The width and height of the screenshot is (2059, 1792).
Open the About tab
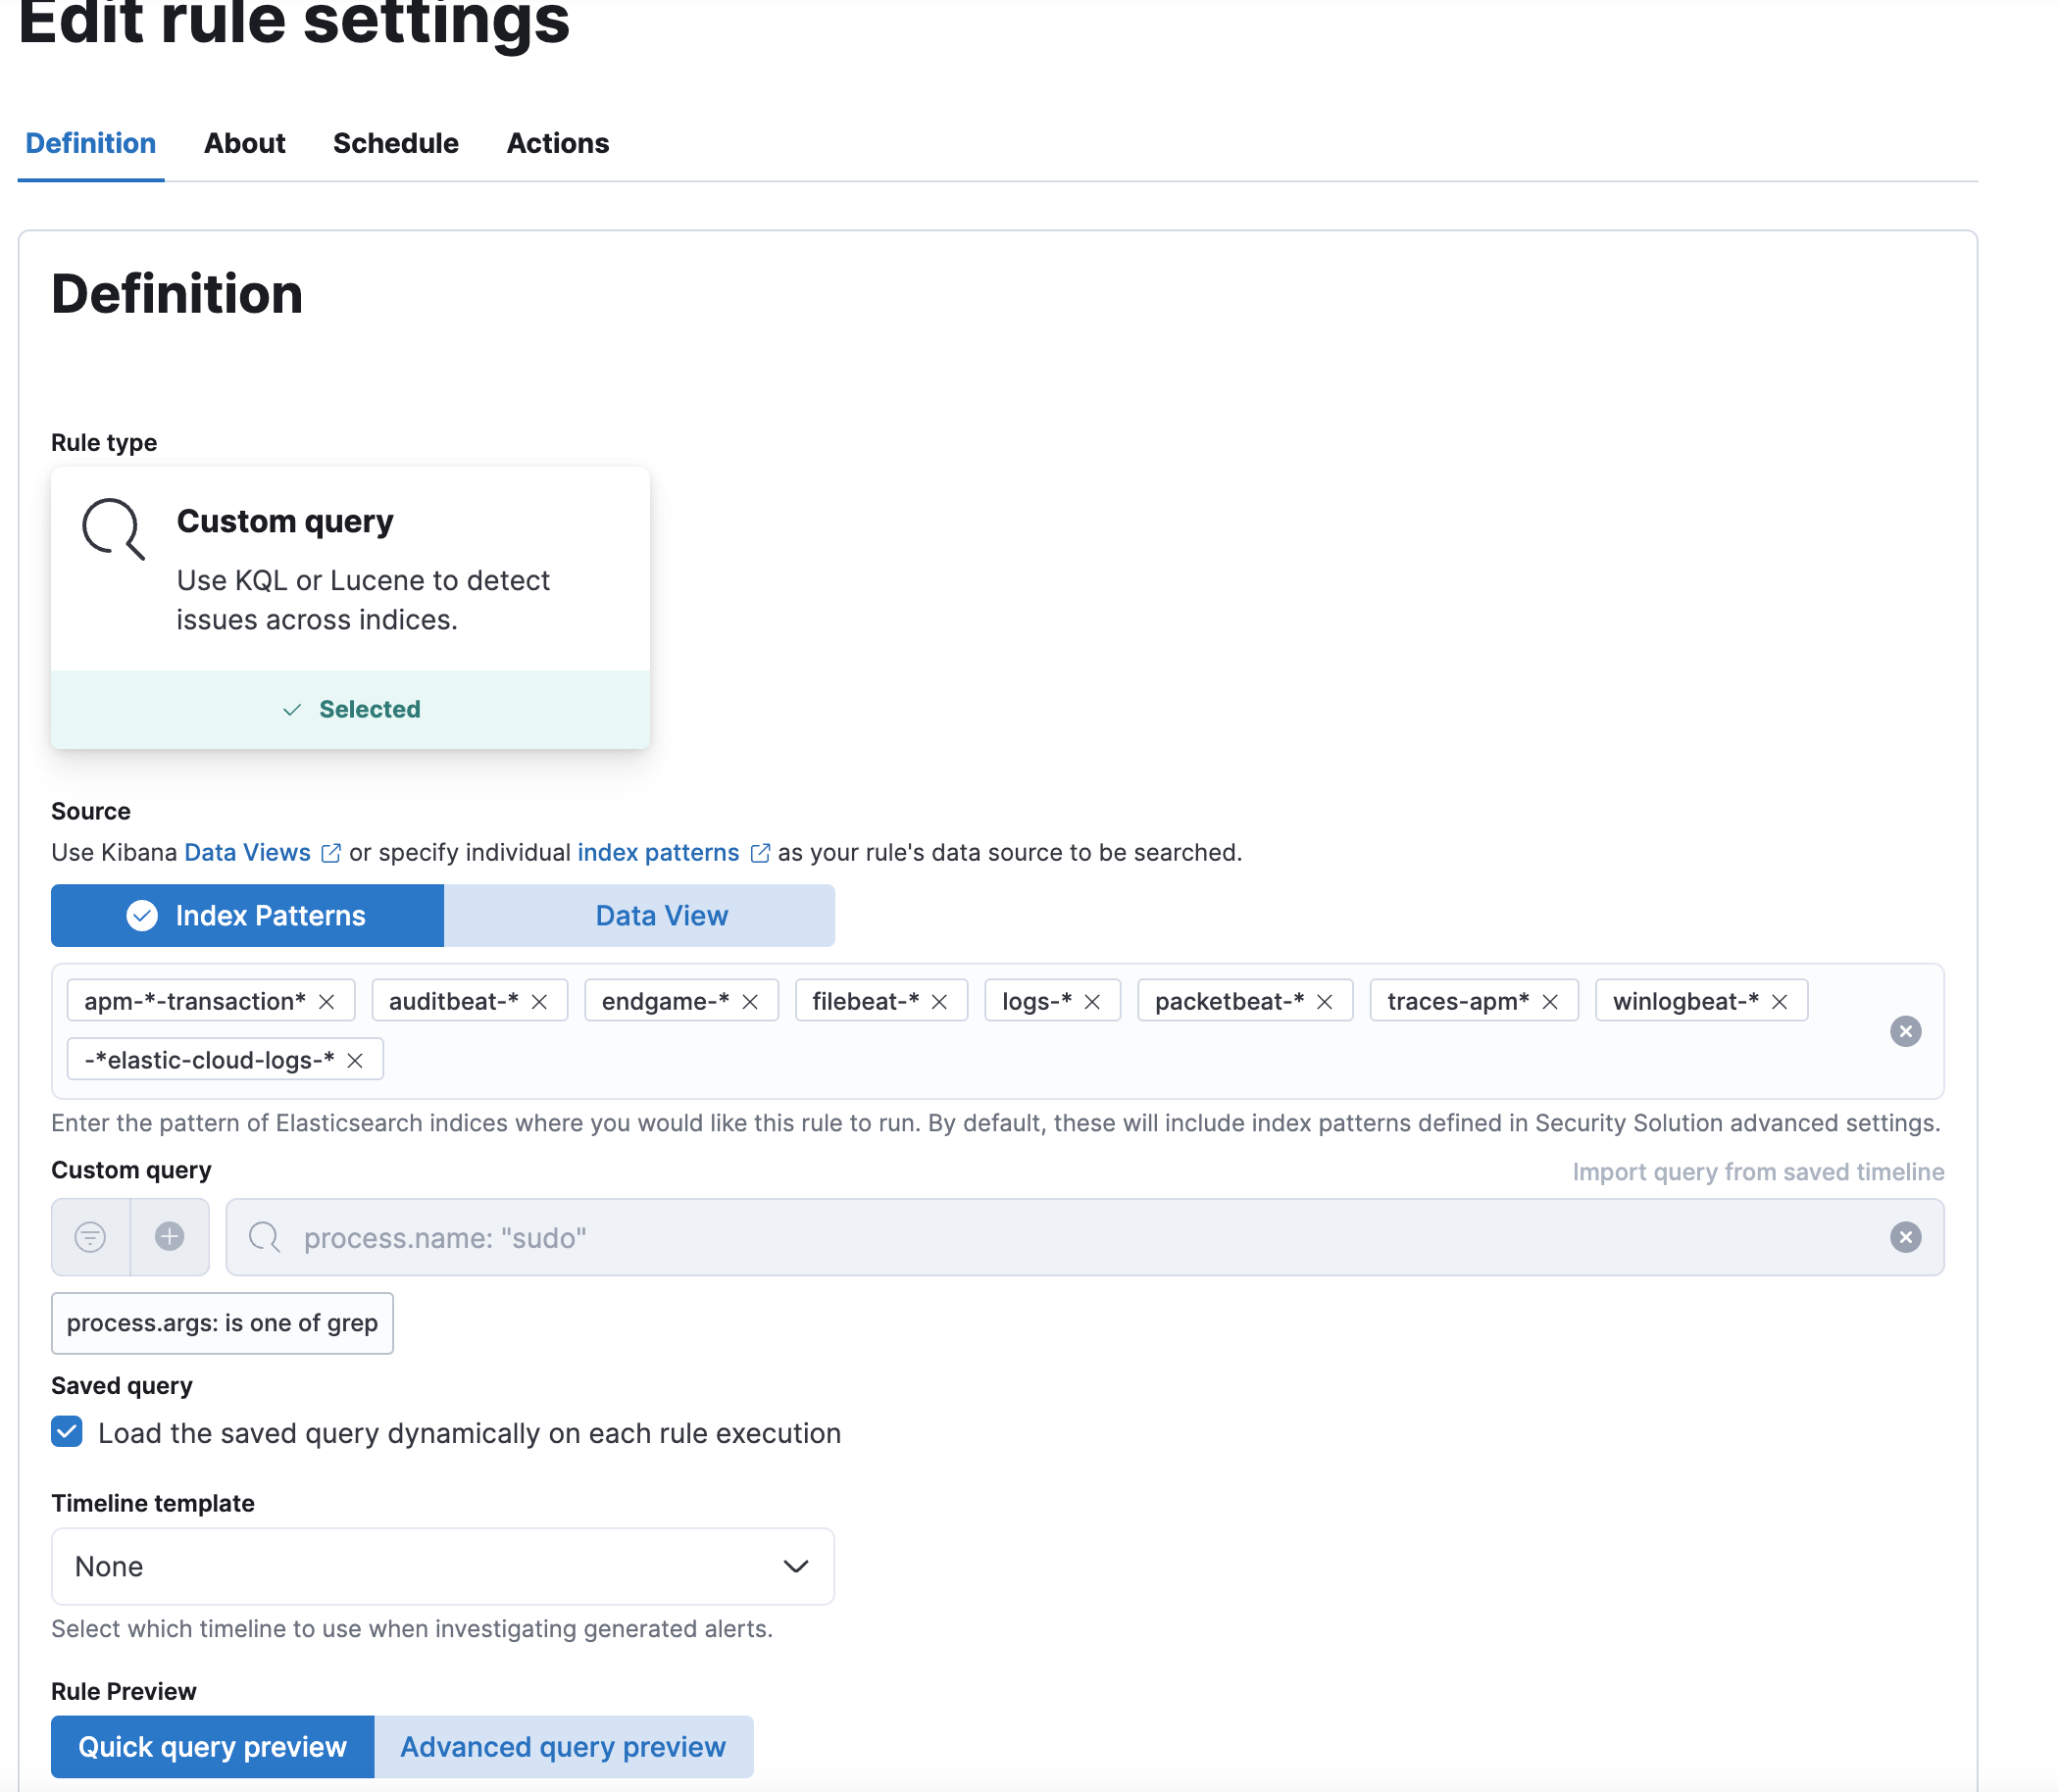(x=244, y=143)
